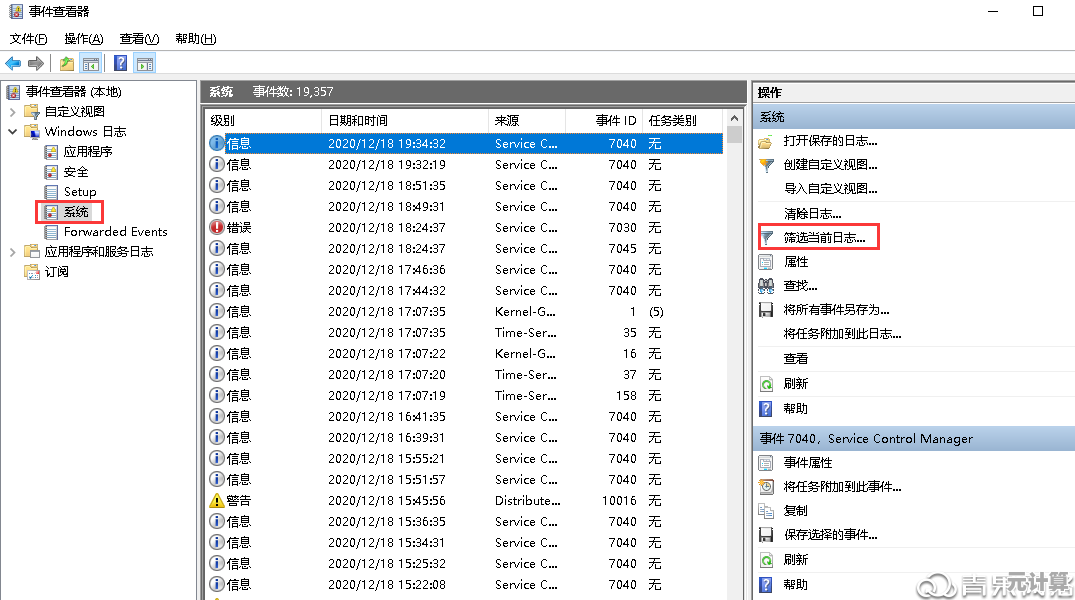Click the Back arrow toolbar icon

pyautogui.click(x=13, y=64)
